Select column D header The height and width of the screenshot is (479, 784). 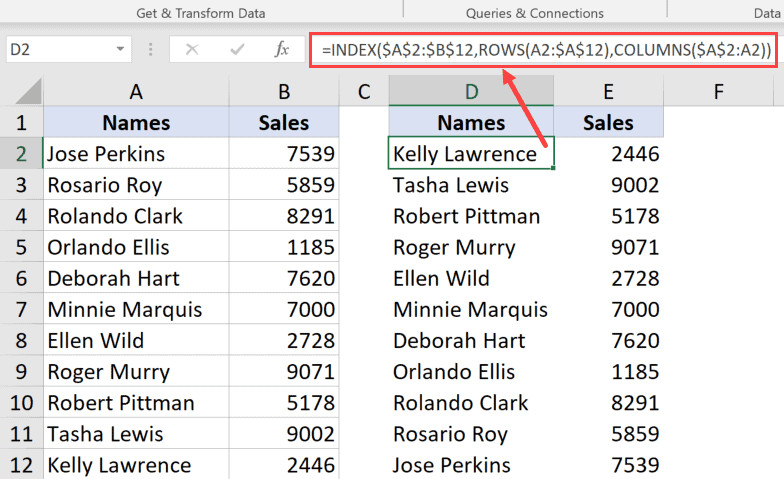[x=471, y=92]
